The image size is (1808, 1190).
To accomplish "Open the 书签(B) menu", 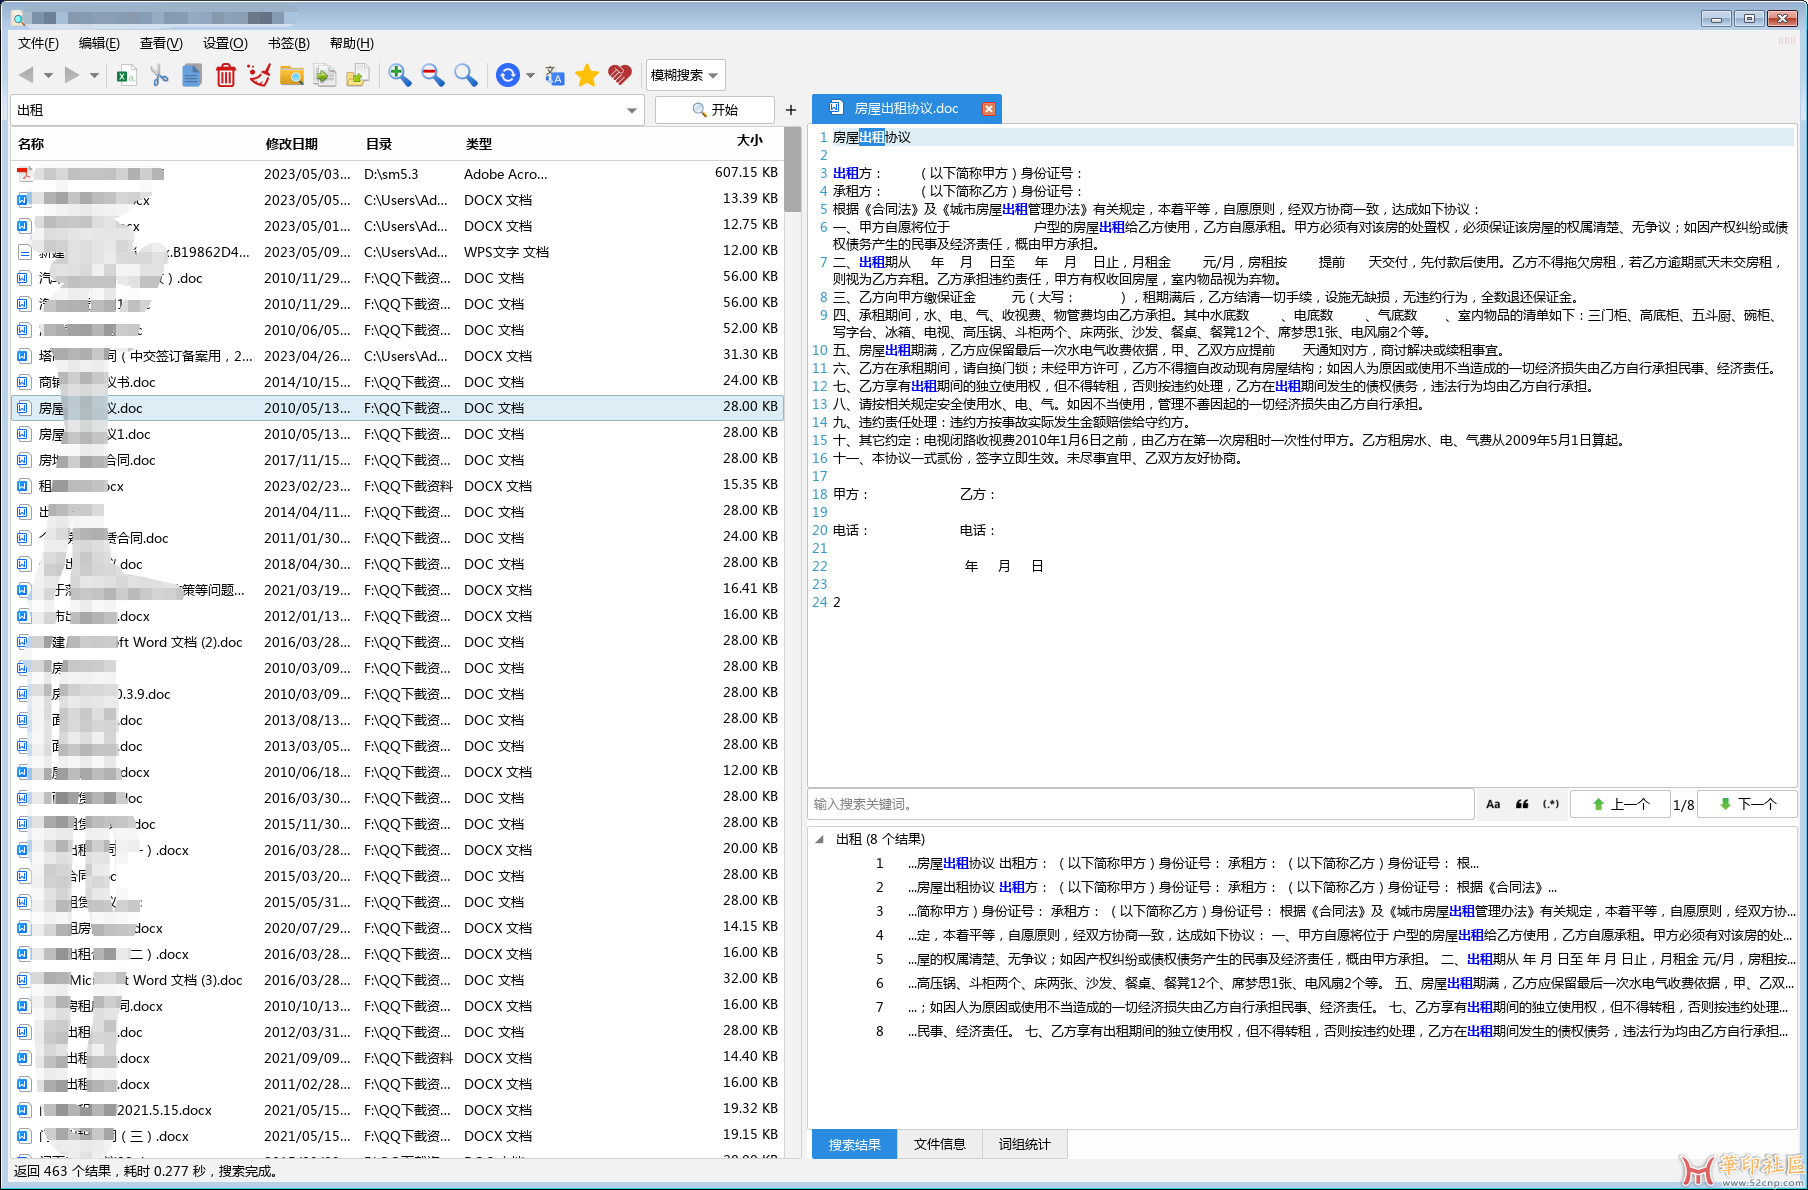I will point(289,43).
